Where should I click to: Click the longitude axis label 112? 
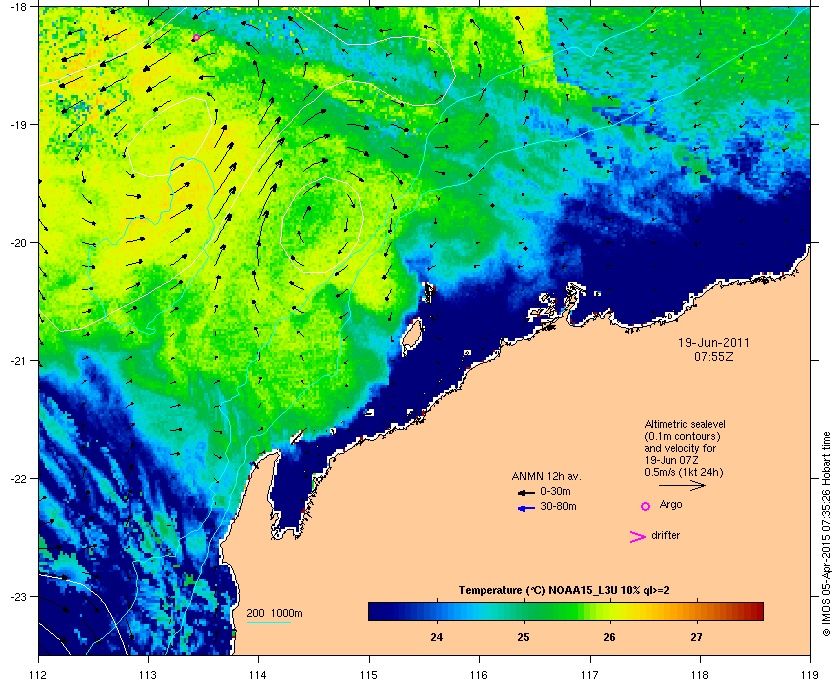click(x=39, y=674)
